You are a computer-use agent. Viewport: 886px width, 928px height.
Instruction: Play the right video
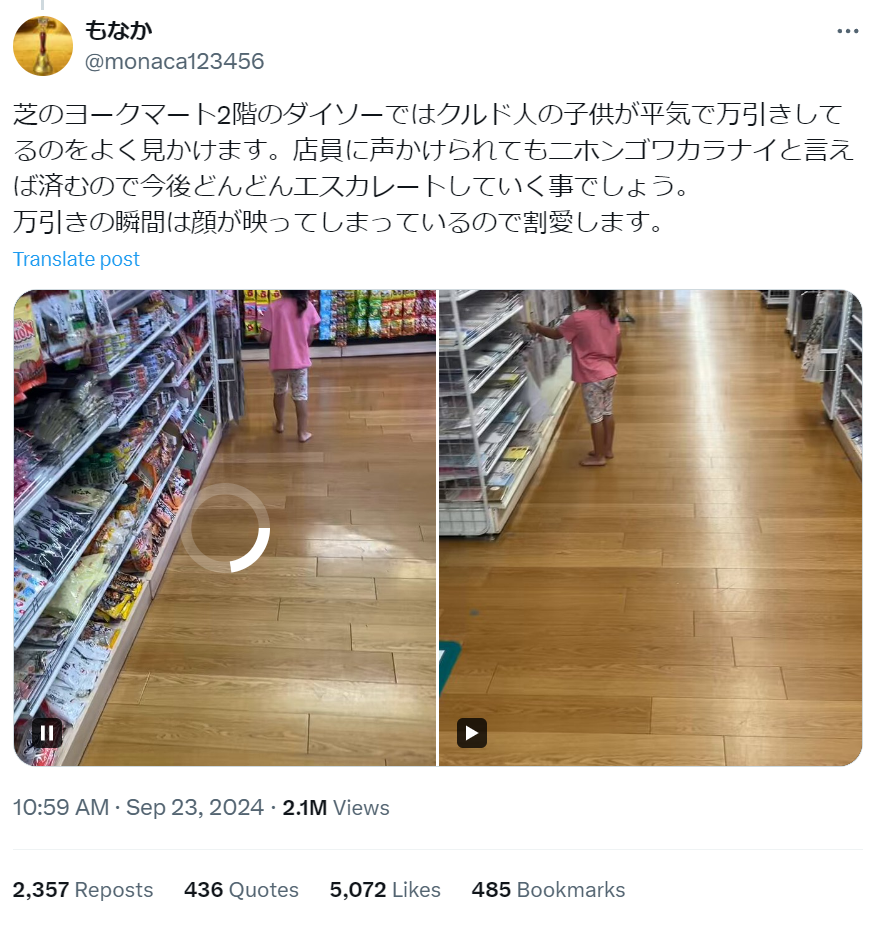tap(472, 733)
